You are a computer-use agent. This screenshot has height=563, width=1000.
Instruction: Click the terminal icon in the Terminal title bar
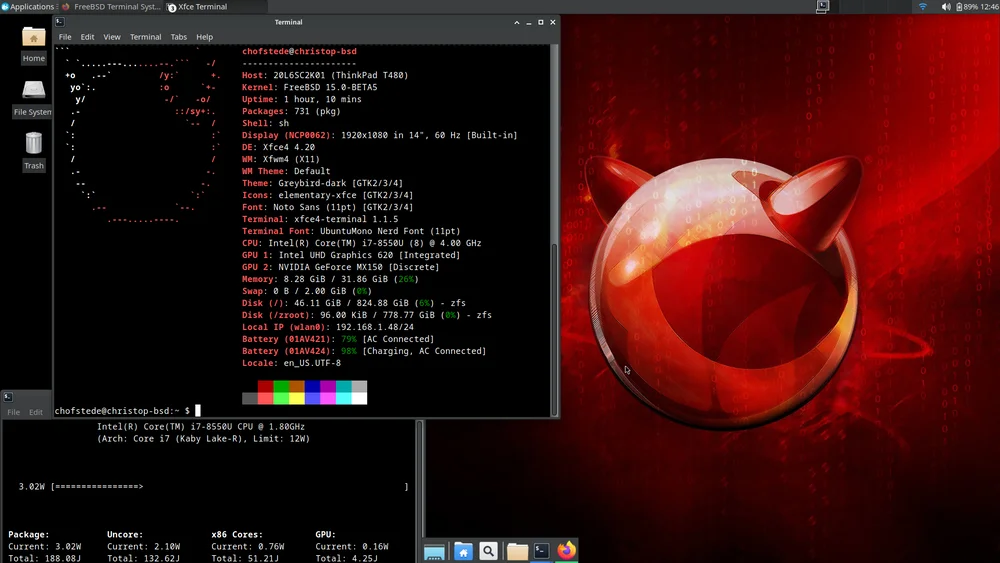pyautogui.click(x=60, y=22)
